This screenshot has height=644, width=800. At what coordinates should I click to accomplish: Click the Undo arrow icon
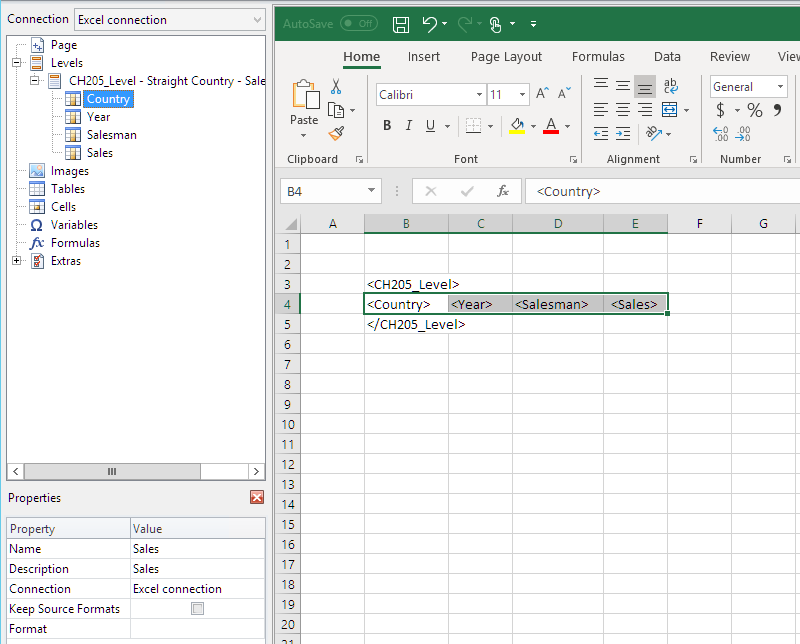pyautogui.click(x=429, y=23)
